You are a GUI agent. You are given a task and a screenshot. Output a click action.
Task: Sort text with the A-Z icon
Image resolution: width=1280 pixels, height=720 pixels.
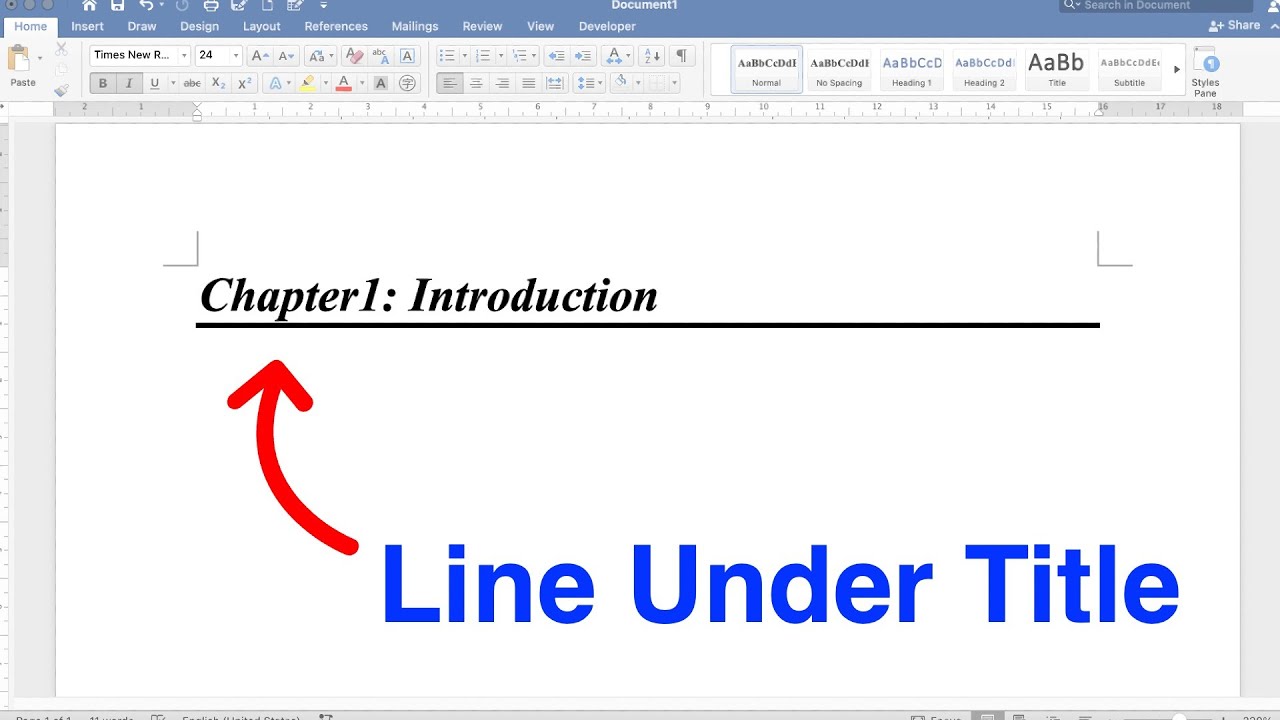654,56
